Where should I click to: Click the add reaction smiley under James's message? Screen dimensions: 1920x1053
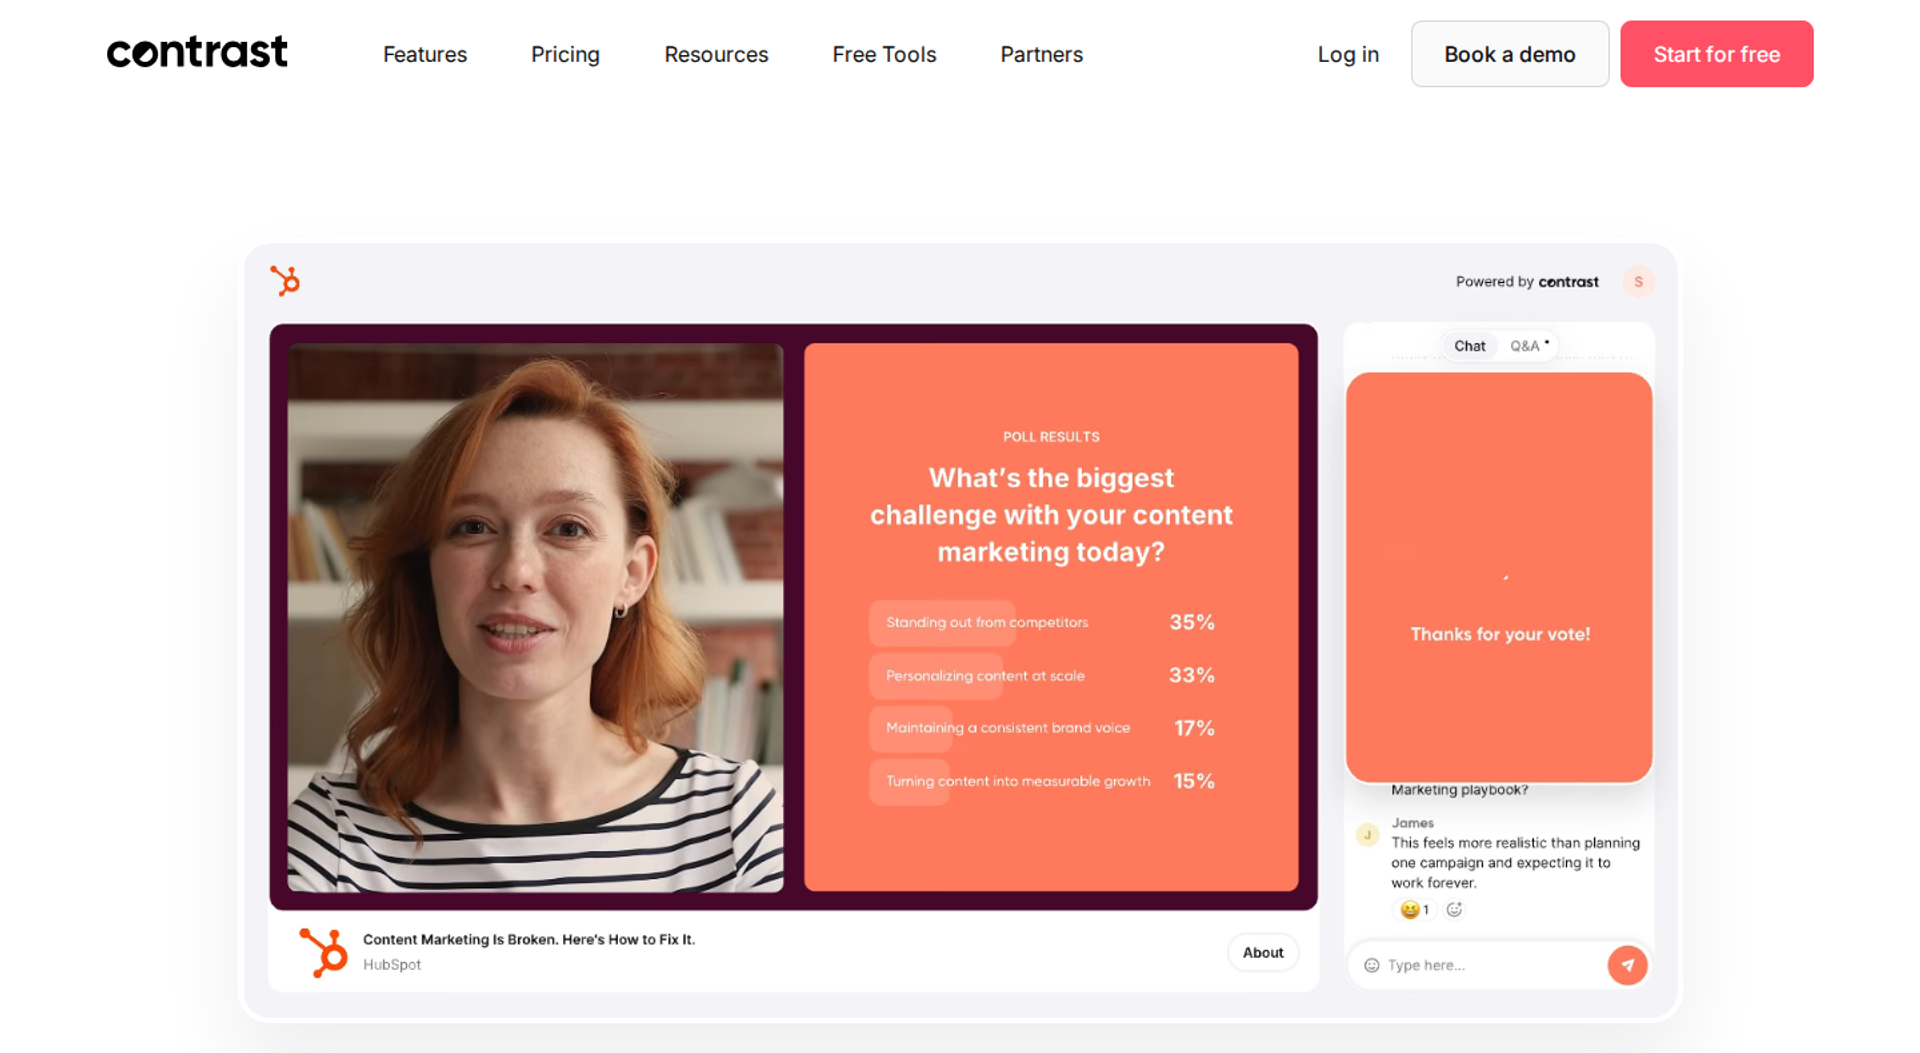click(x=1454, y=909)
